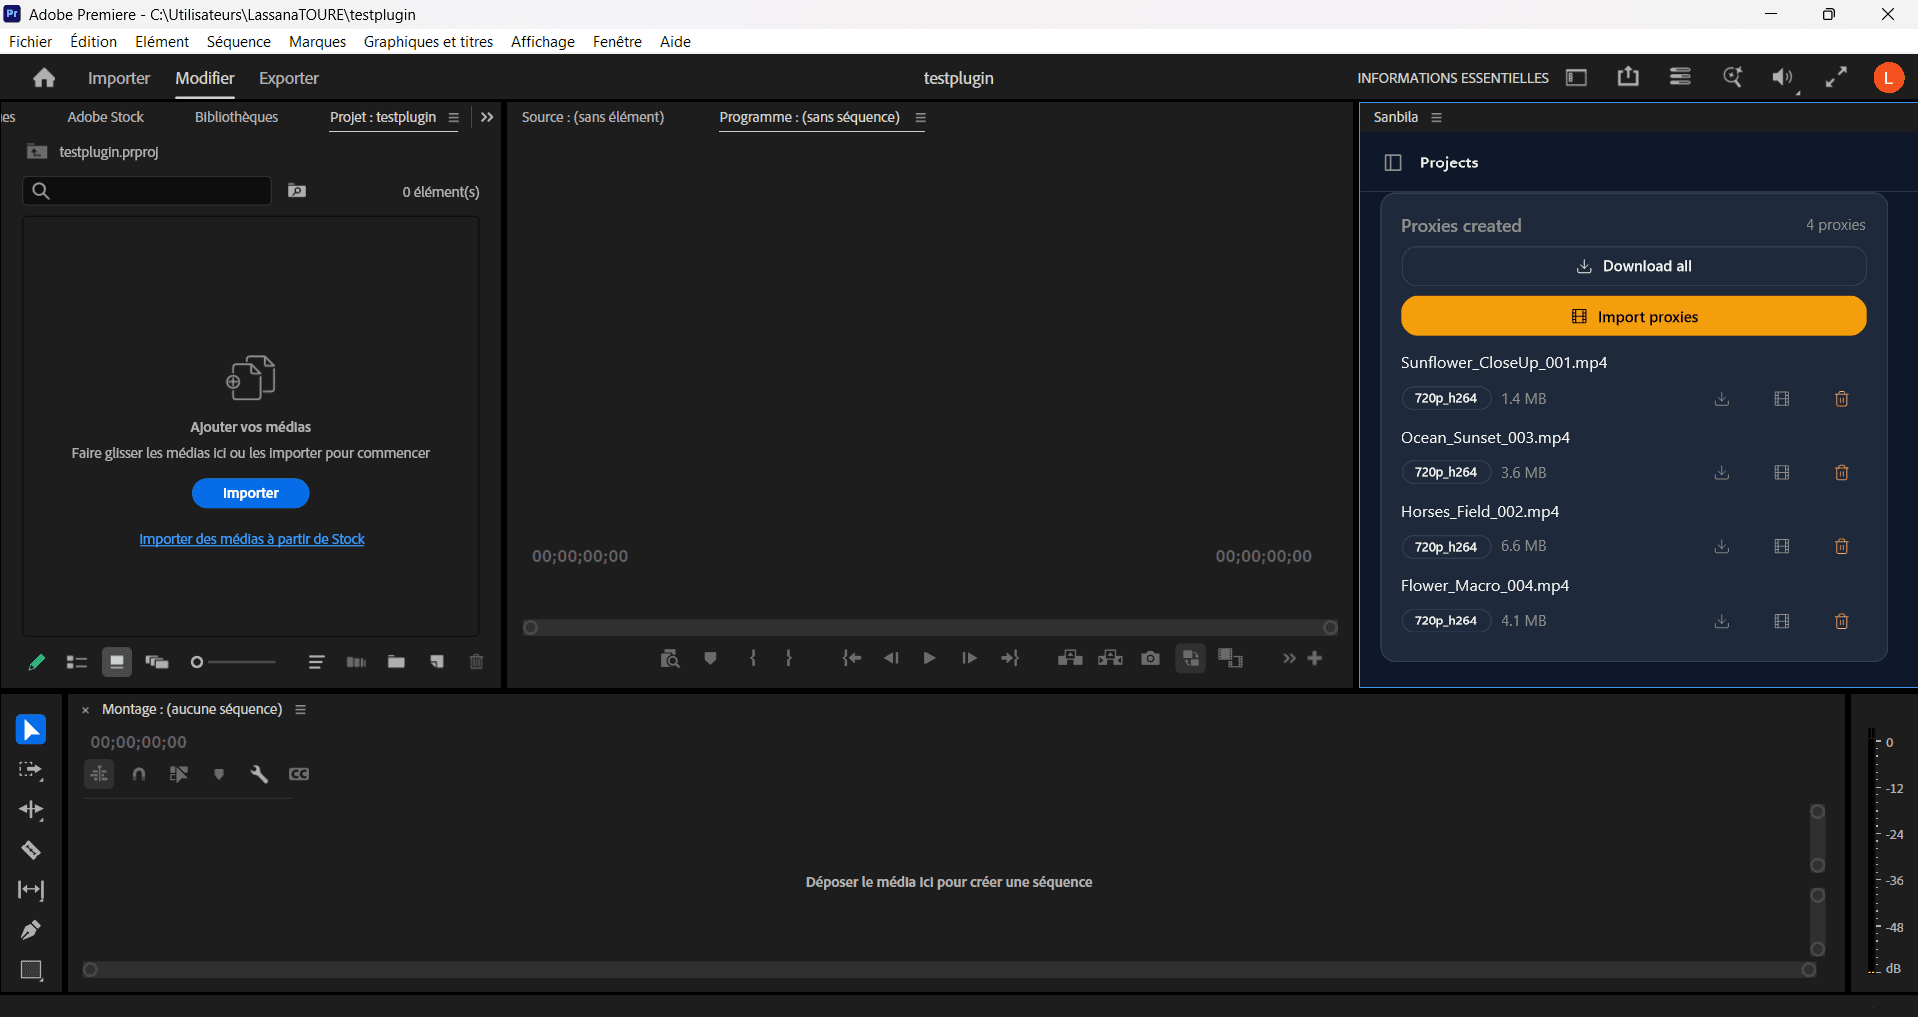This screenshot has height=1017, width=1918.
Task: Select the Rectangle tool
Action: (31, 970)
